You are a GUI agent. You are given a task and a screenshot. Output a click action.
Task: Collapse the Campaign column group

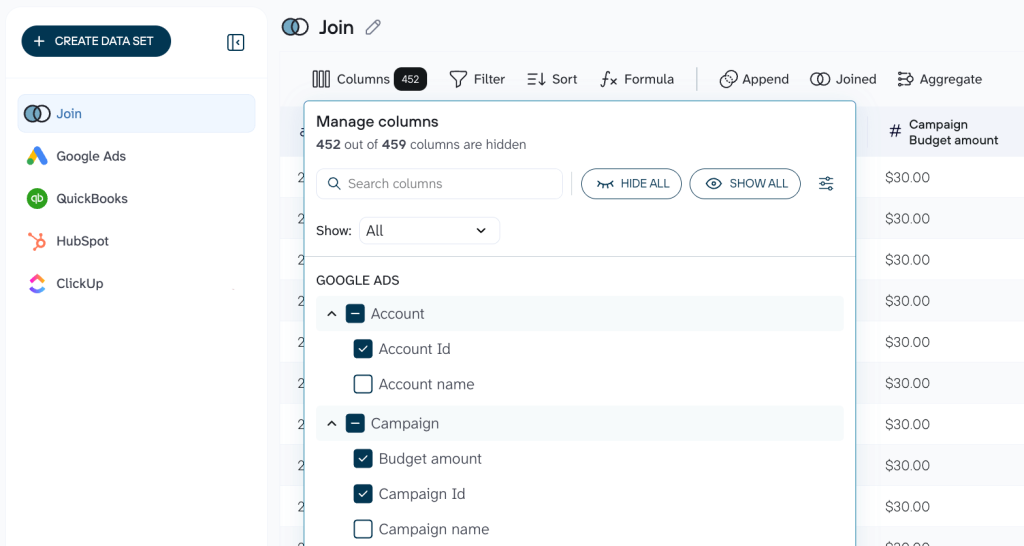click(332, 424)
